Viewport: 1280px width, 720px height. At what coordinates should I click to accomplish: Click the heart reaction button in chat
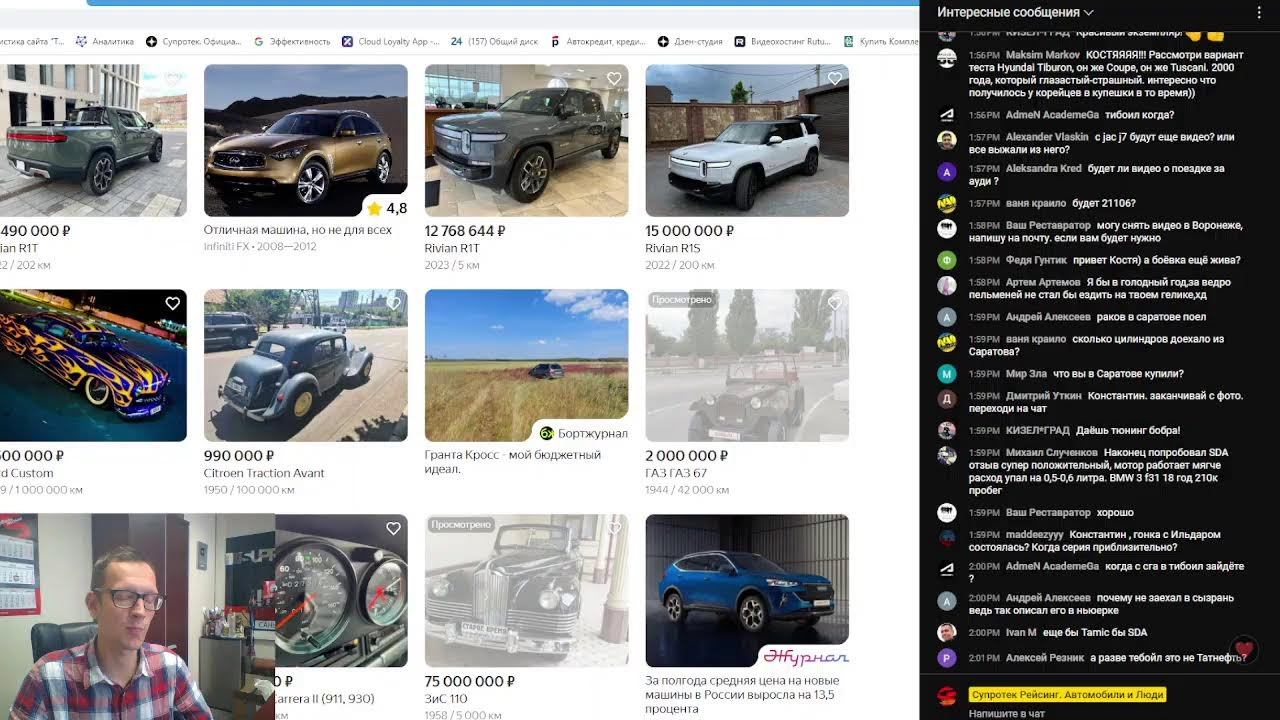1243,649
